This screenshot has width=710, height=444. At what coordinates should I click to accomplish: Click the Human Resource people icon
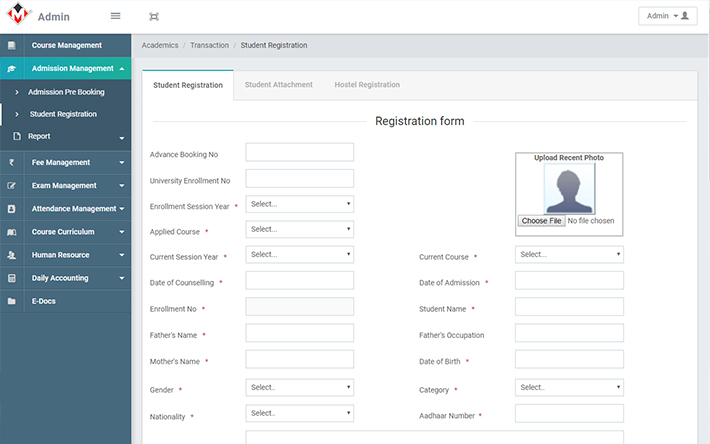tap(11, 255)
